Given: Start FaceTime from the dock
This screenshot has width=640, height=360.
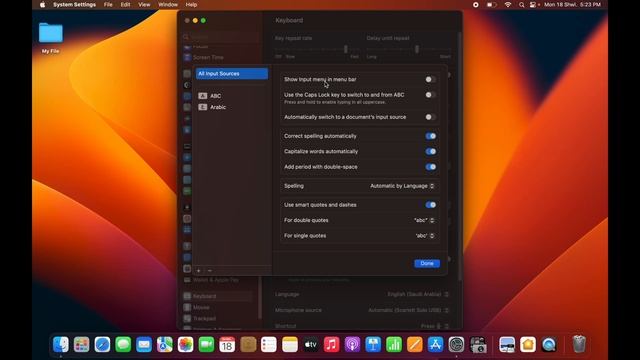Looking at the screenshot, I should click(207, 344).
